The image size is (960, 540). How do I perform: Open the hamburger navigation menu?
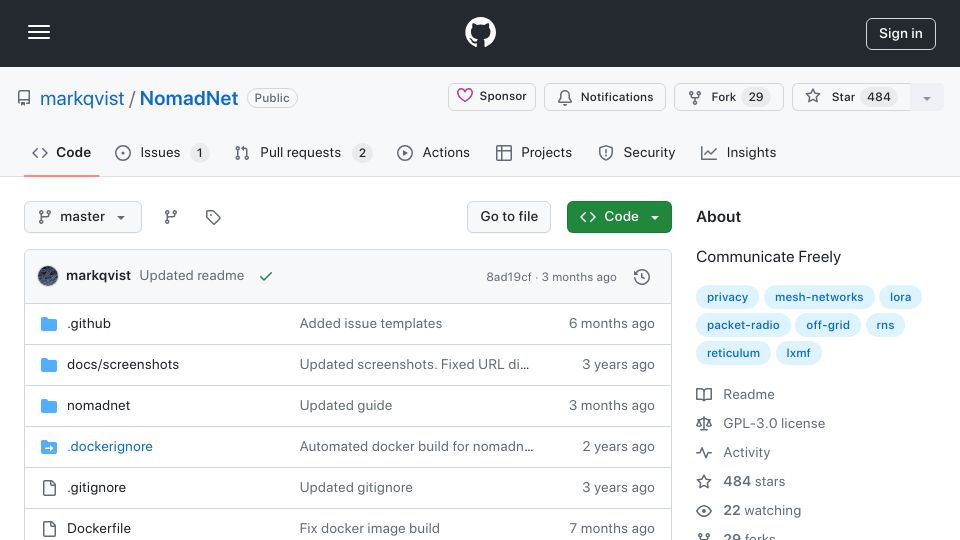39,32
